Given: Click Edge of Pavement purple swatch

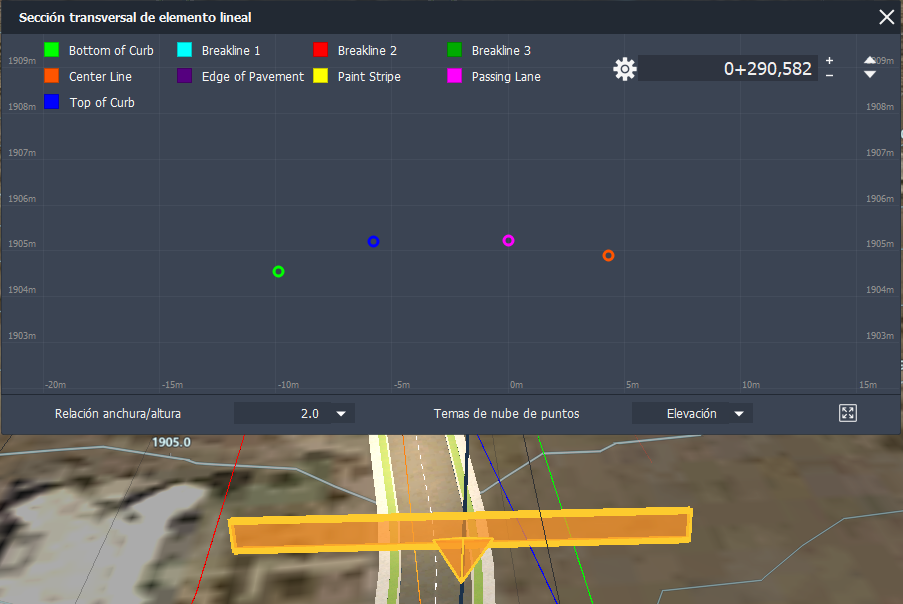Looking at the screenshot, I should 184,76.
